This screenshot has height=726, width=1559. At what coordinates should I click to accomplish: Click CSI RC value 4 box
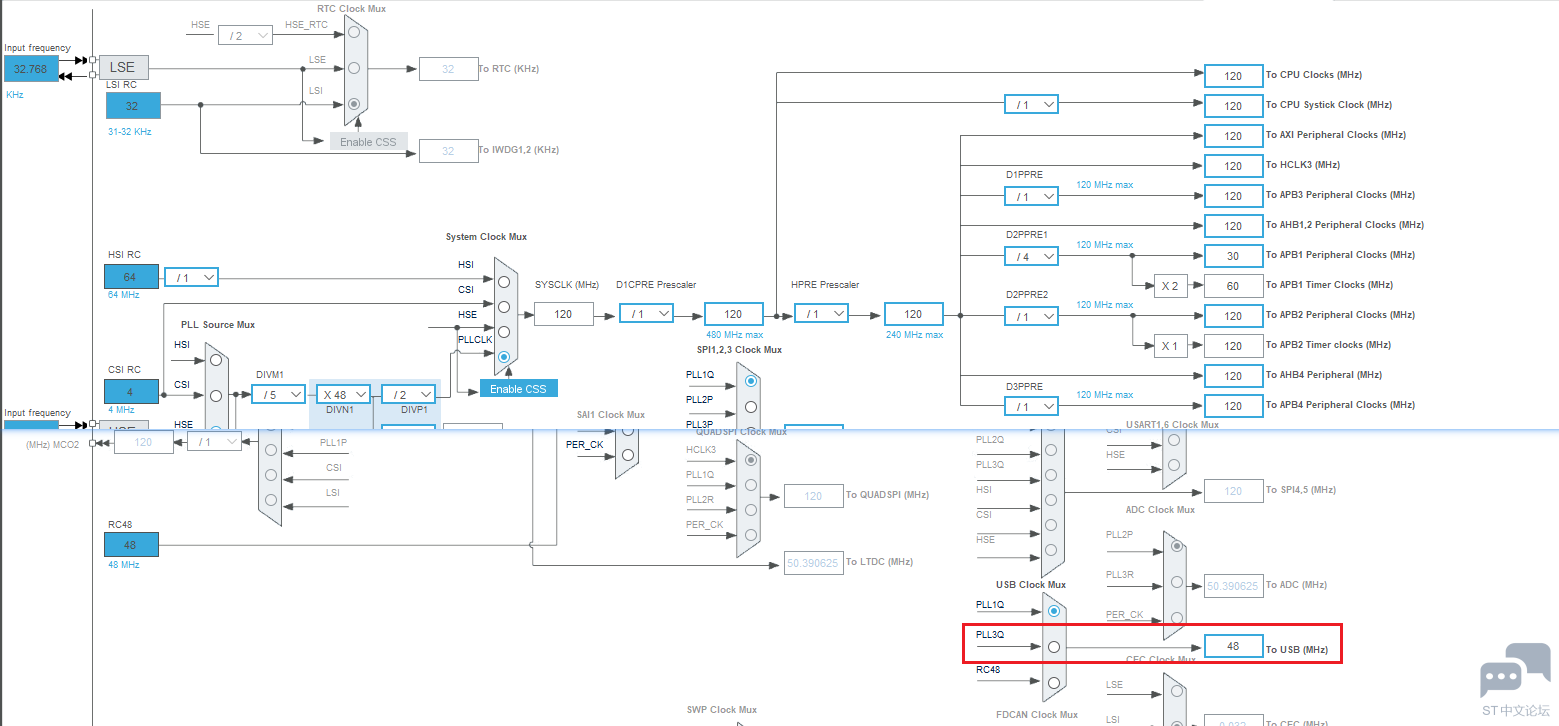pos(132,390)
